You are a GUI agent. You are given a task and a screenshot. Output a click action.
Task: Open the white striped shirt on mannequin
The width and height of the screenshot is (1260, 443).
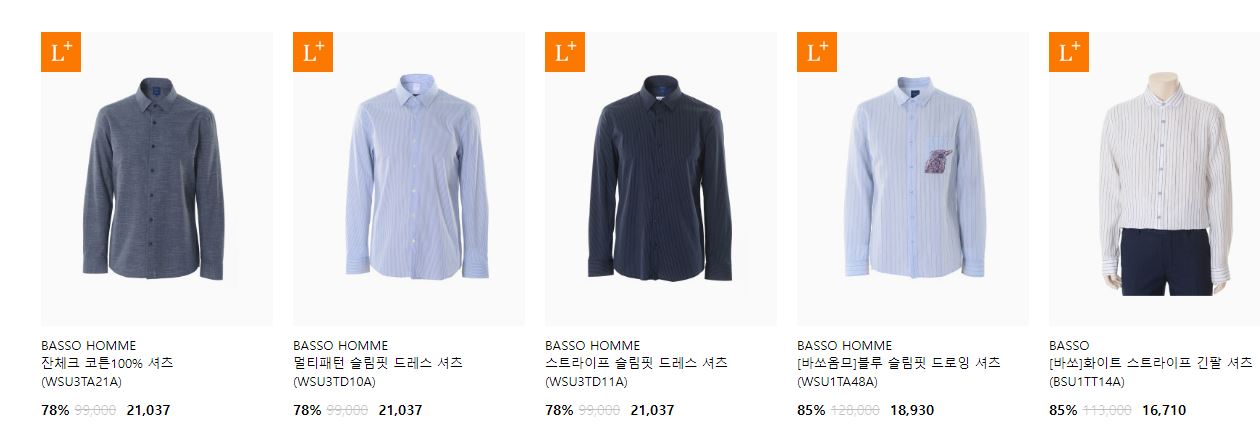click(1154, 179)
